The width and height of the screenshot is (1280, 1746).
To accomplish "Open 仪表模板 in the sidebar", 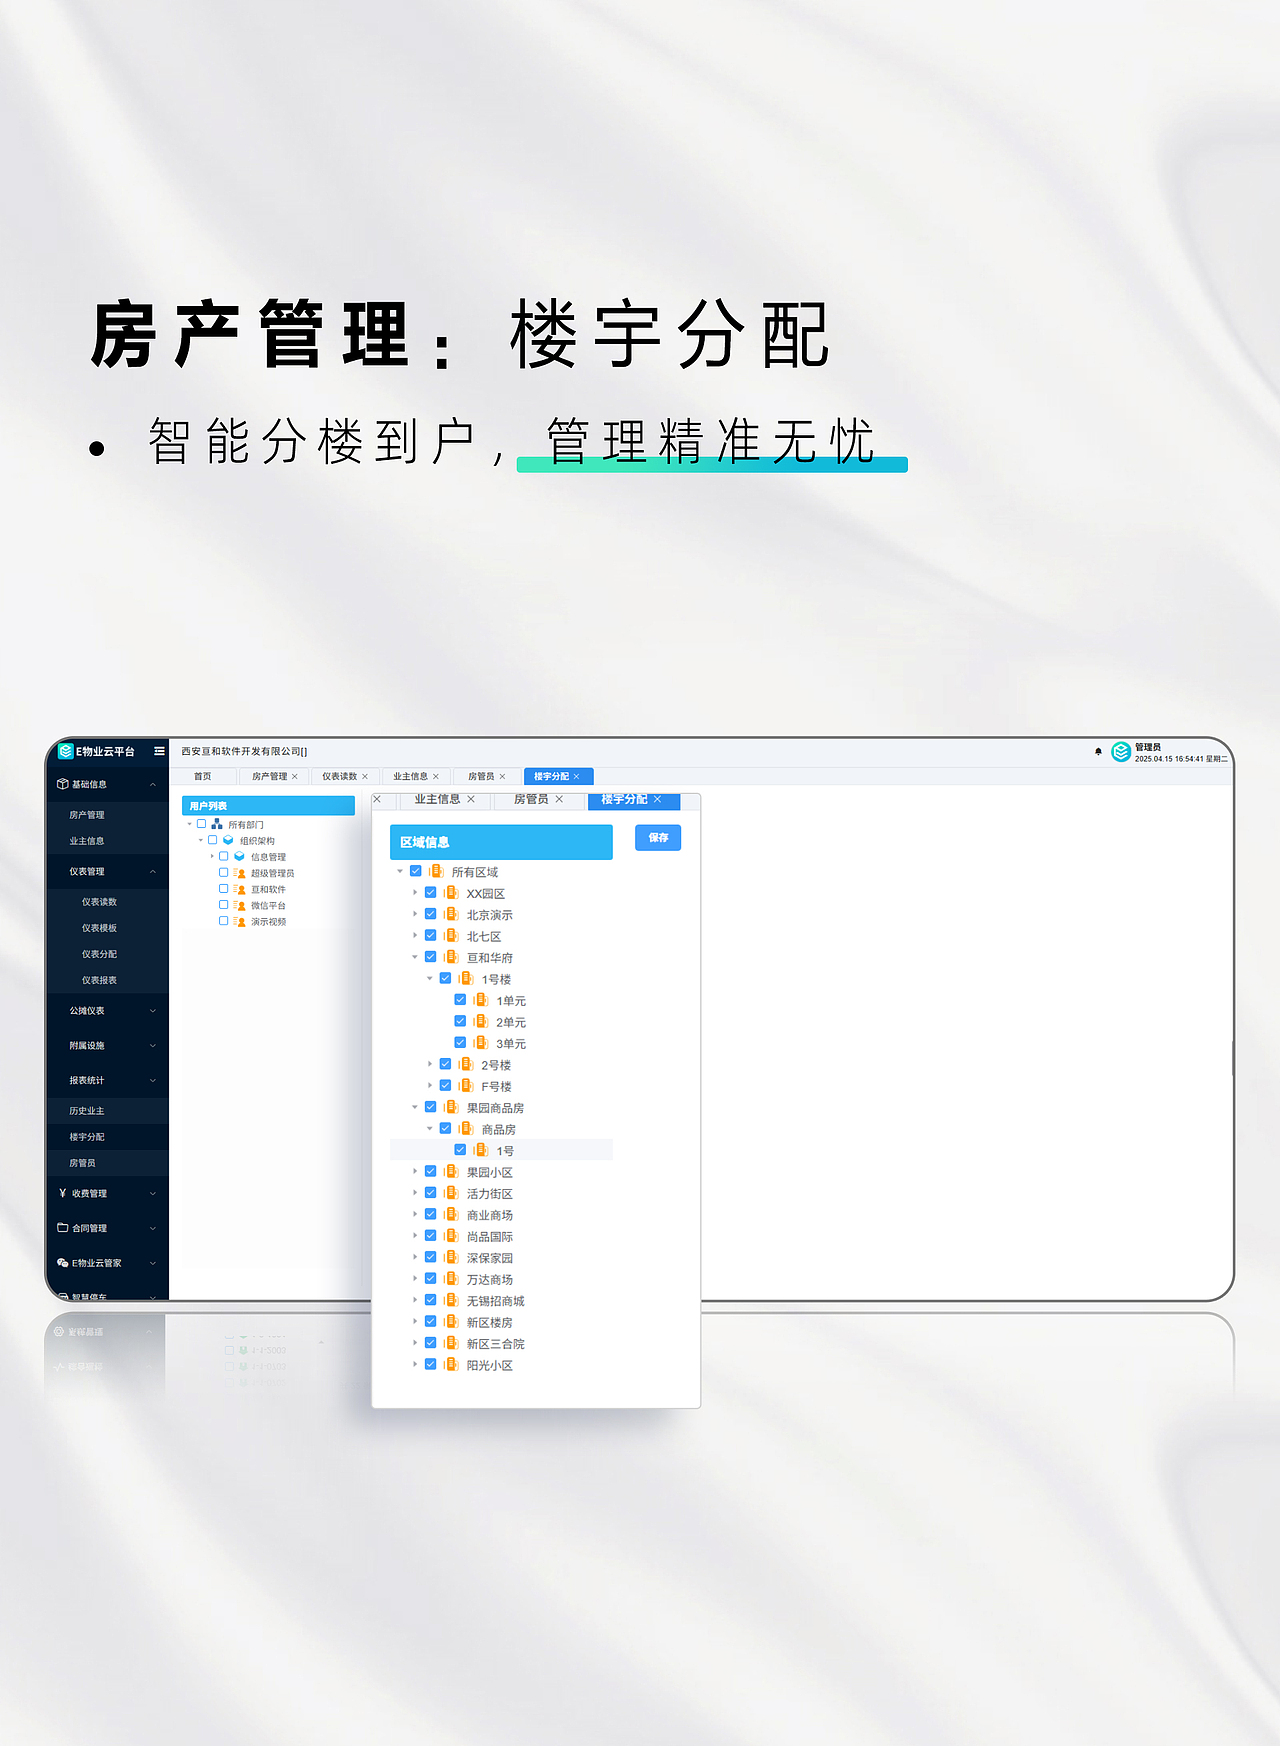I will (x=99, y=928).
